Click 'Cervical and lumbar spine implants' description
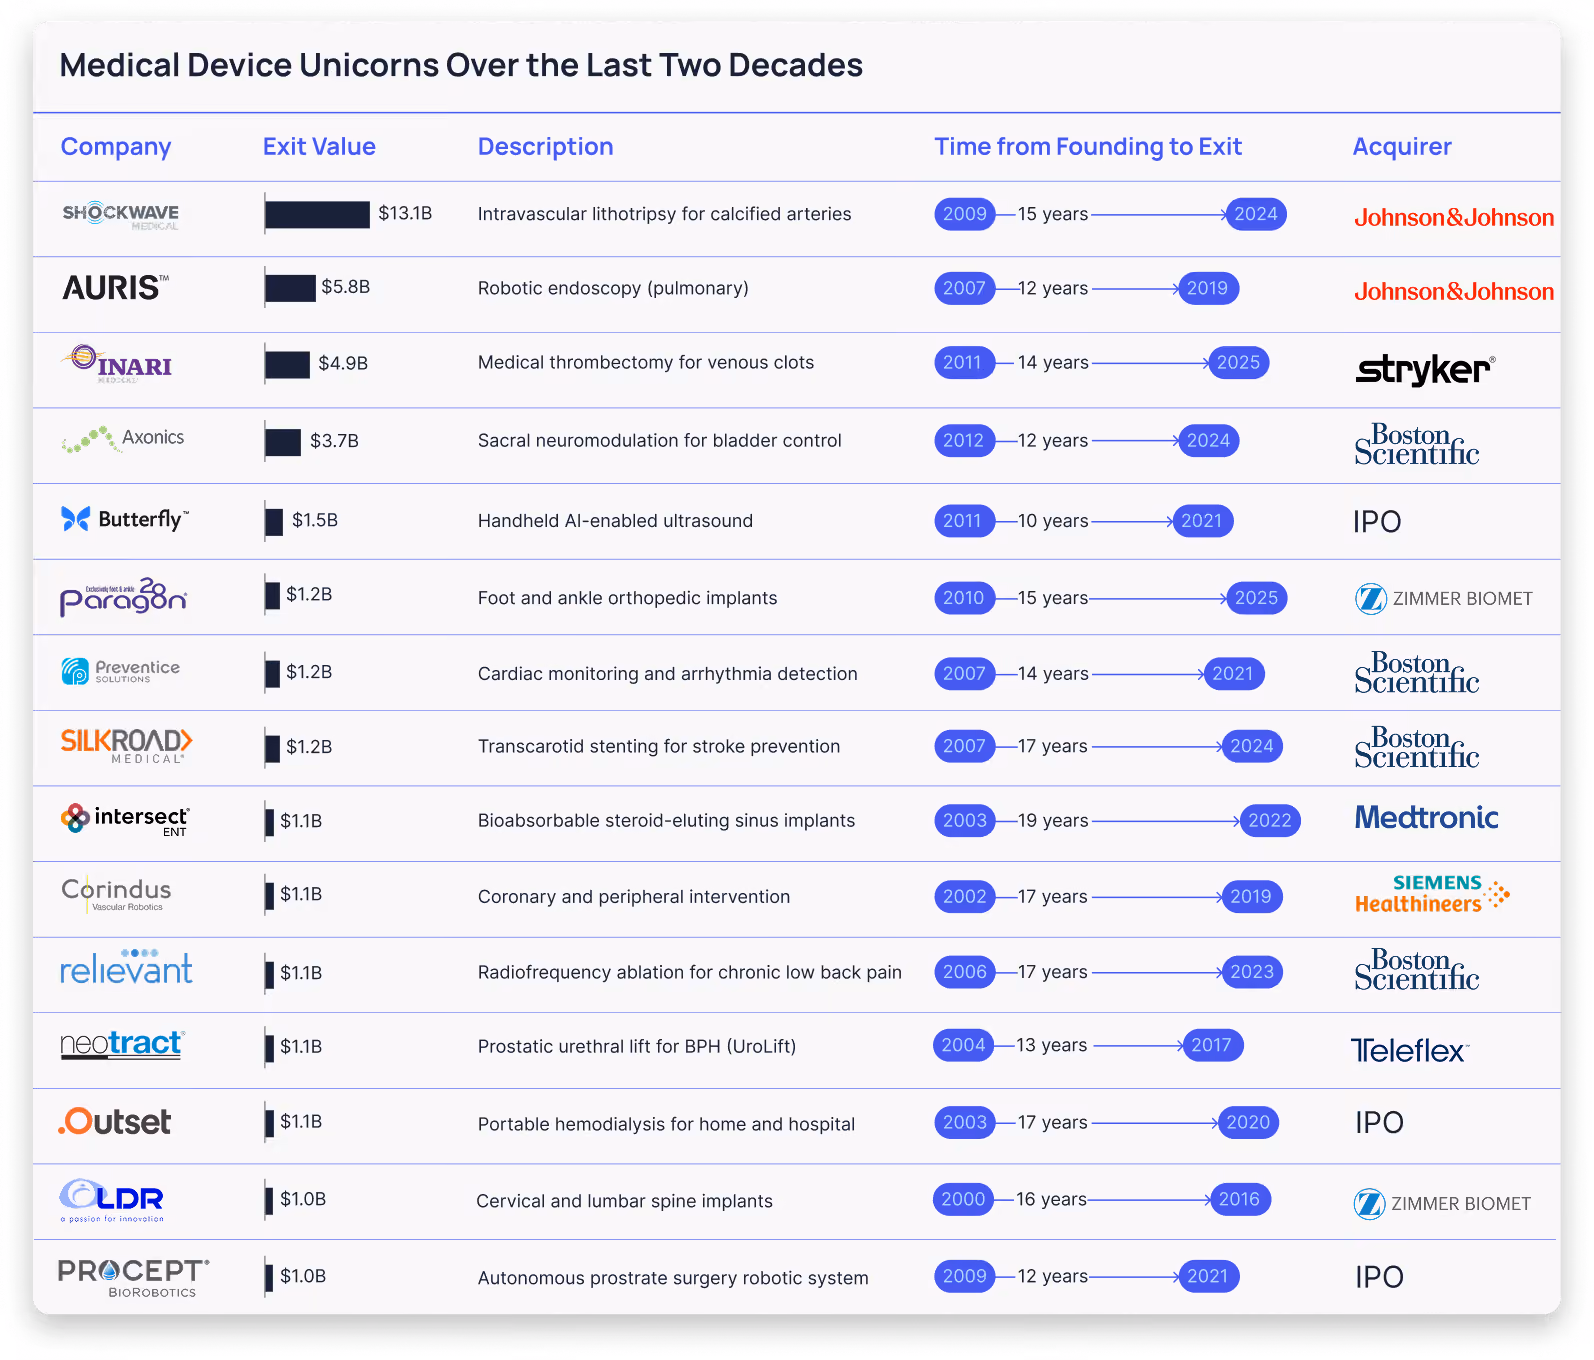The width and height of the screenshot is (1594, 1360). point(624,1201)
